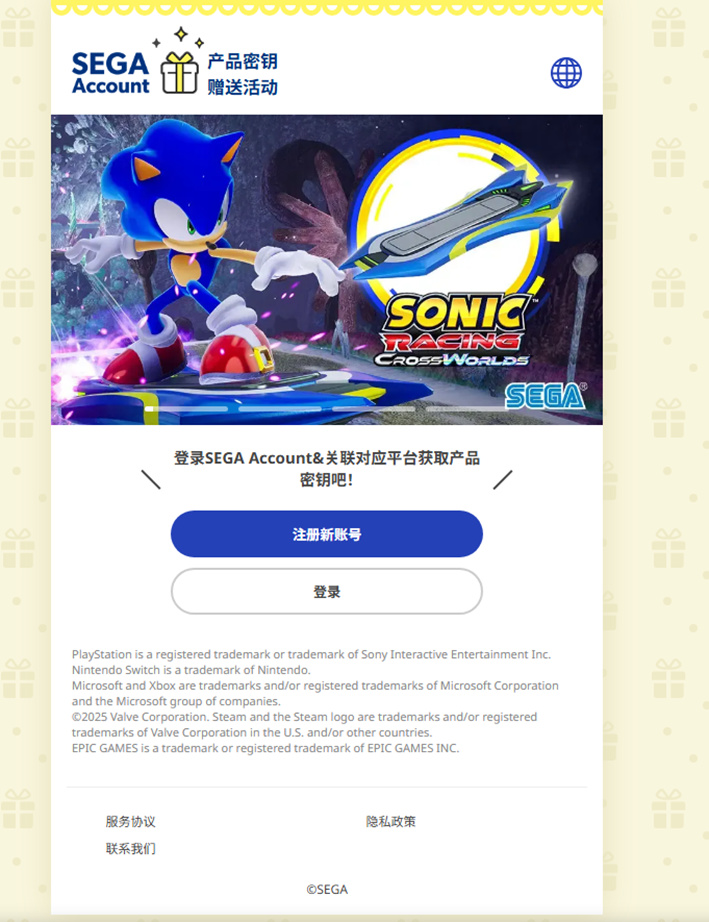
Task: Open the globe language selector
Action: pos(566,73)
